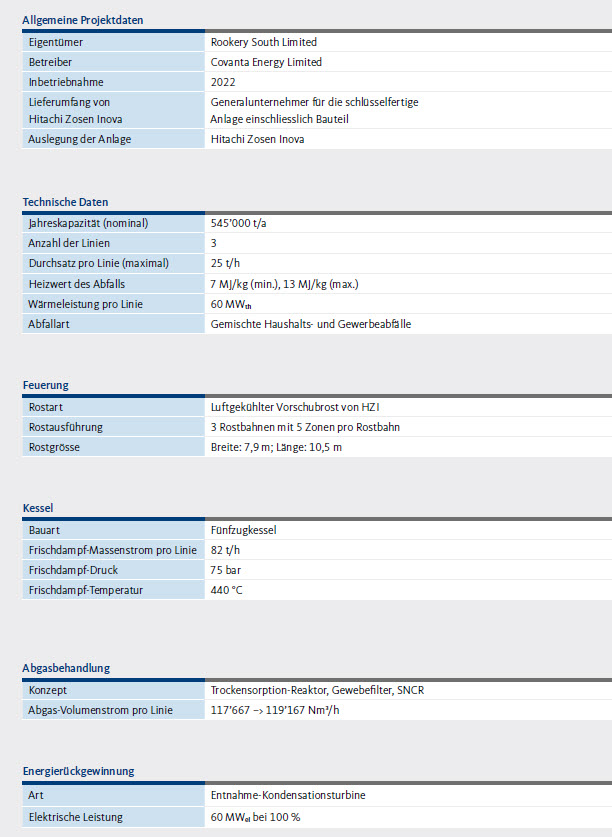This screenshot has height=837, width=612.
Task: Click the 'Energierückgewinnung' section heading
Action: tap(78, 771)
